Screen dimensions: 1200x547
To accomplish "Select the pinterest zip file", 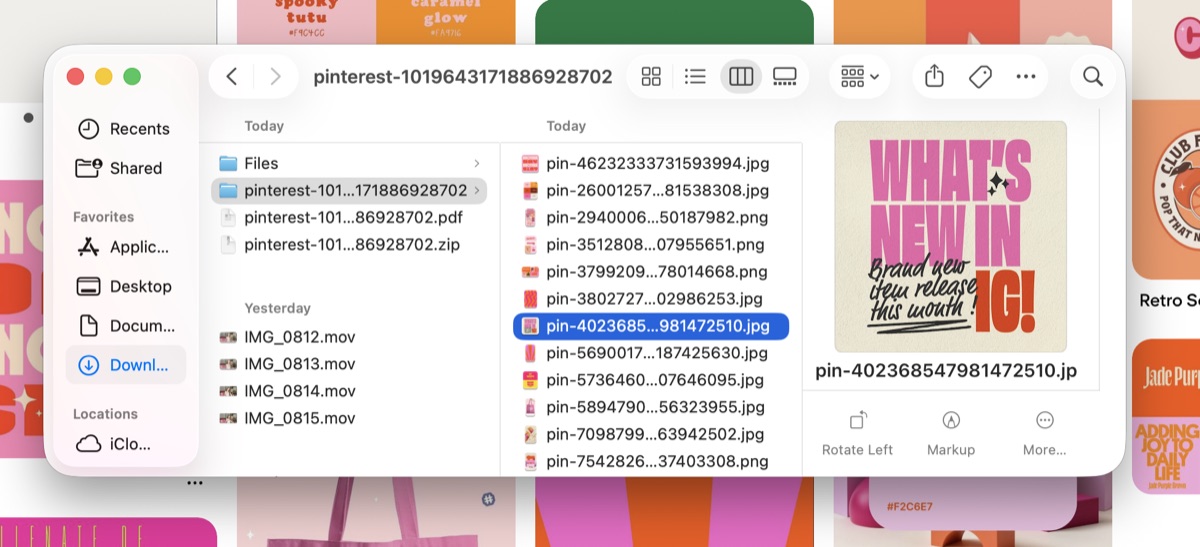I will [349, 244].
